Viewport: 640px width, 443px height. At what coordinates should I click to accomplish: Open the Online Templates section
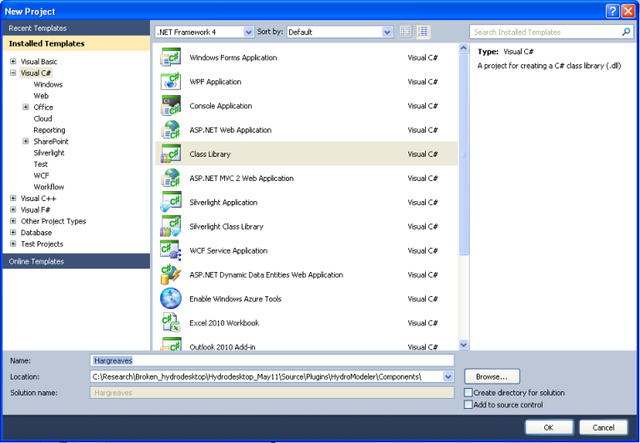tap(76, 261)
